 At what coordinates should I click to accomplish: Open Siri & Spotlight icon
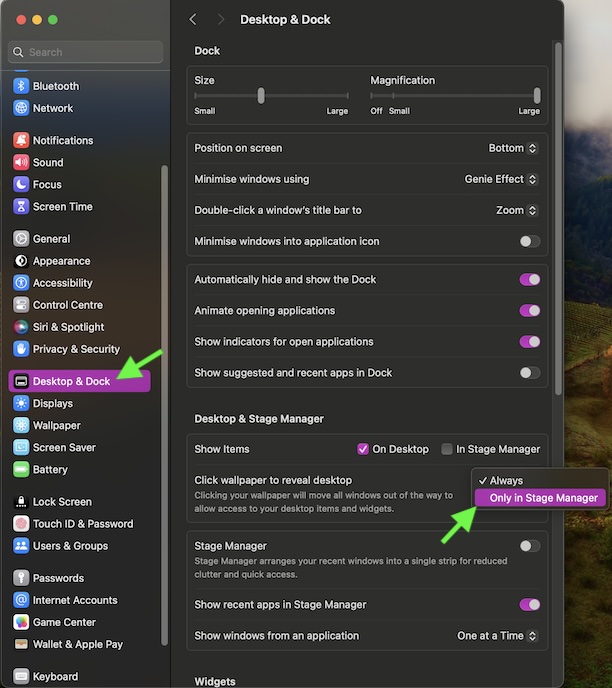[x=20, y=327]
